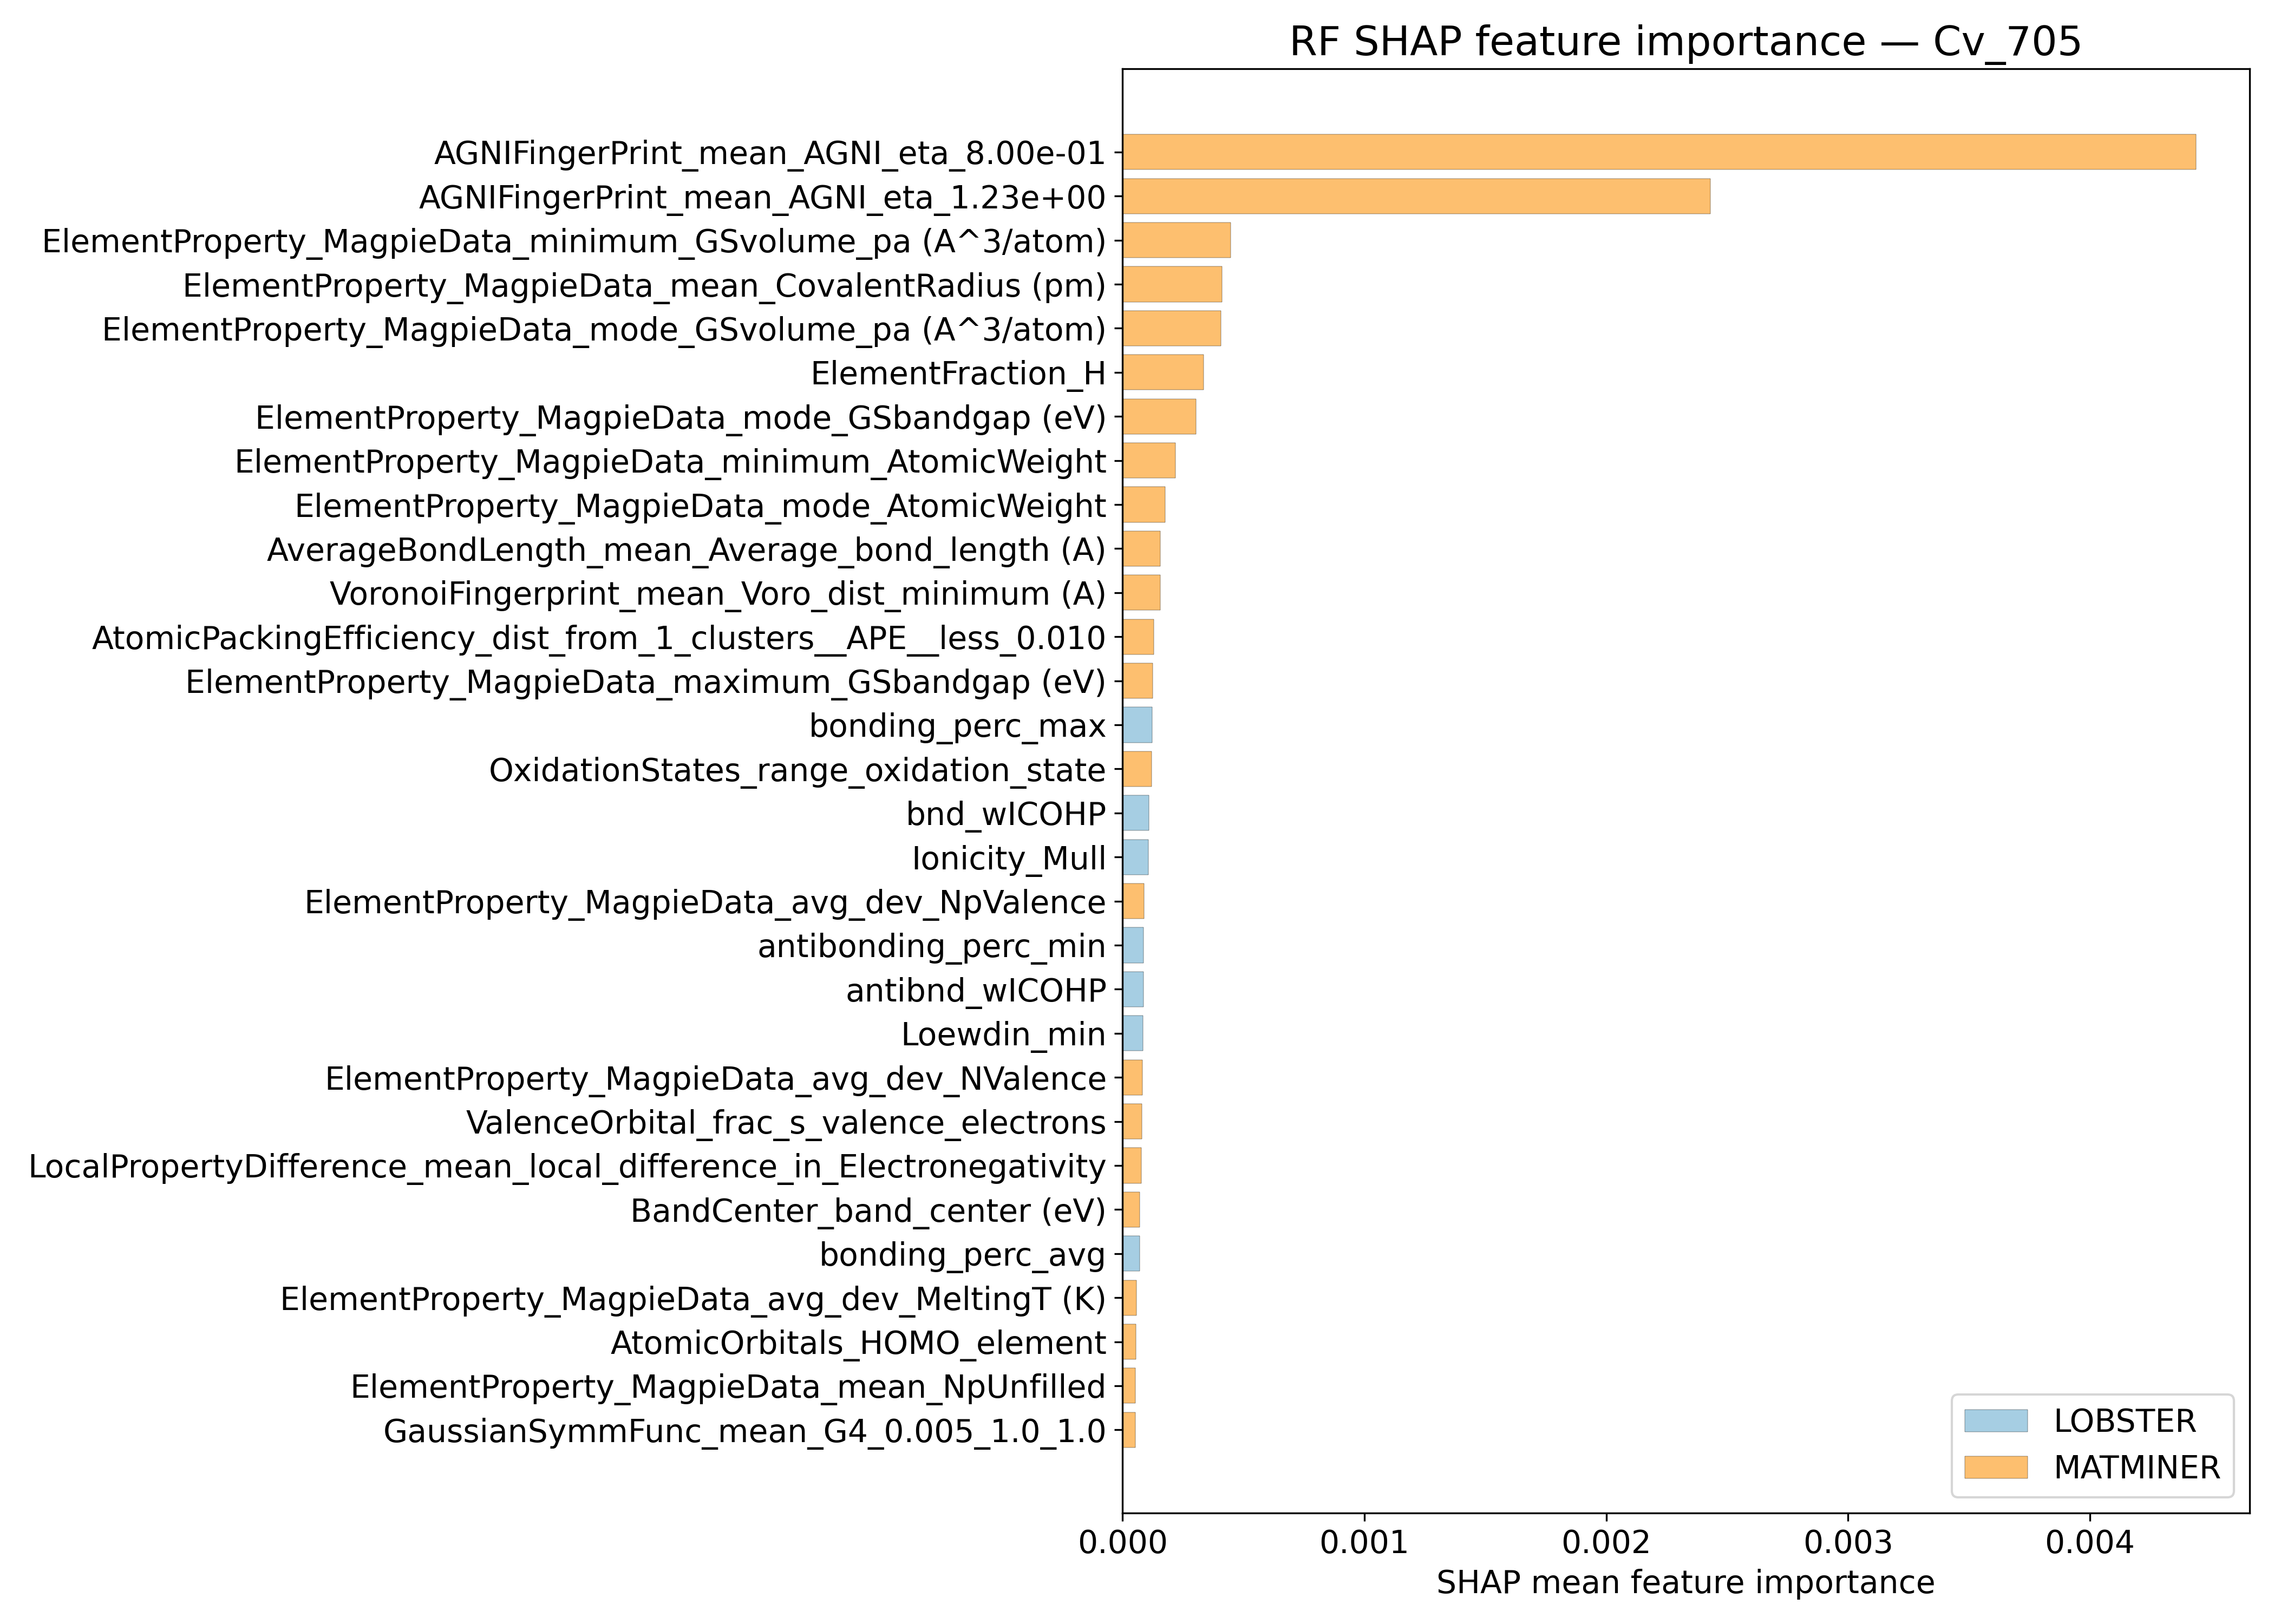This screenshot has height=1624, width=2274.
Task: Click the chart title RF SHAP feature importance
Action: point(1685,42)
